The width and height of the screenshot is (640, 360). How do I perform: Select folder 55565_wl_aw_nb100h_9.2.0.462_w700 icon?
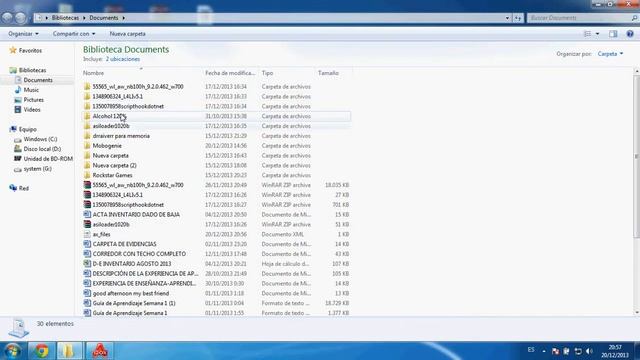click(x=87, y=87)
